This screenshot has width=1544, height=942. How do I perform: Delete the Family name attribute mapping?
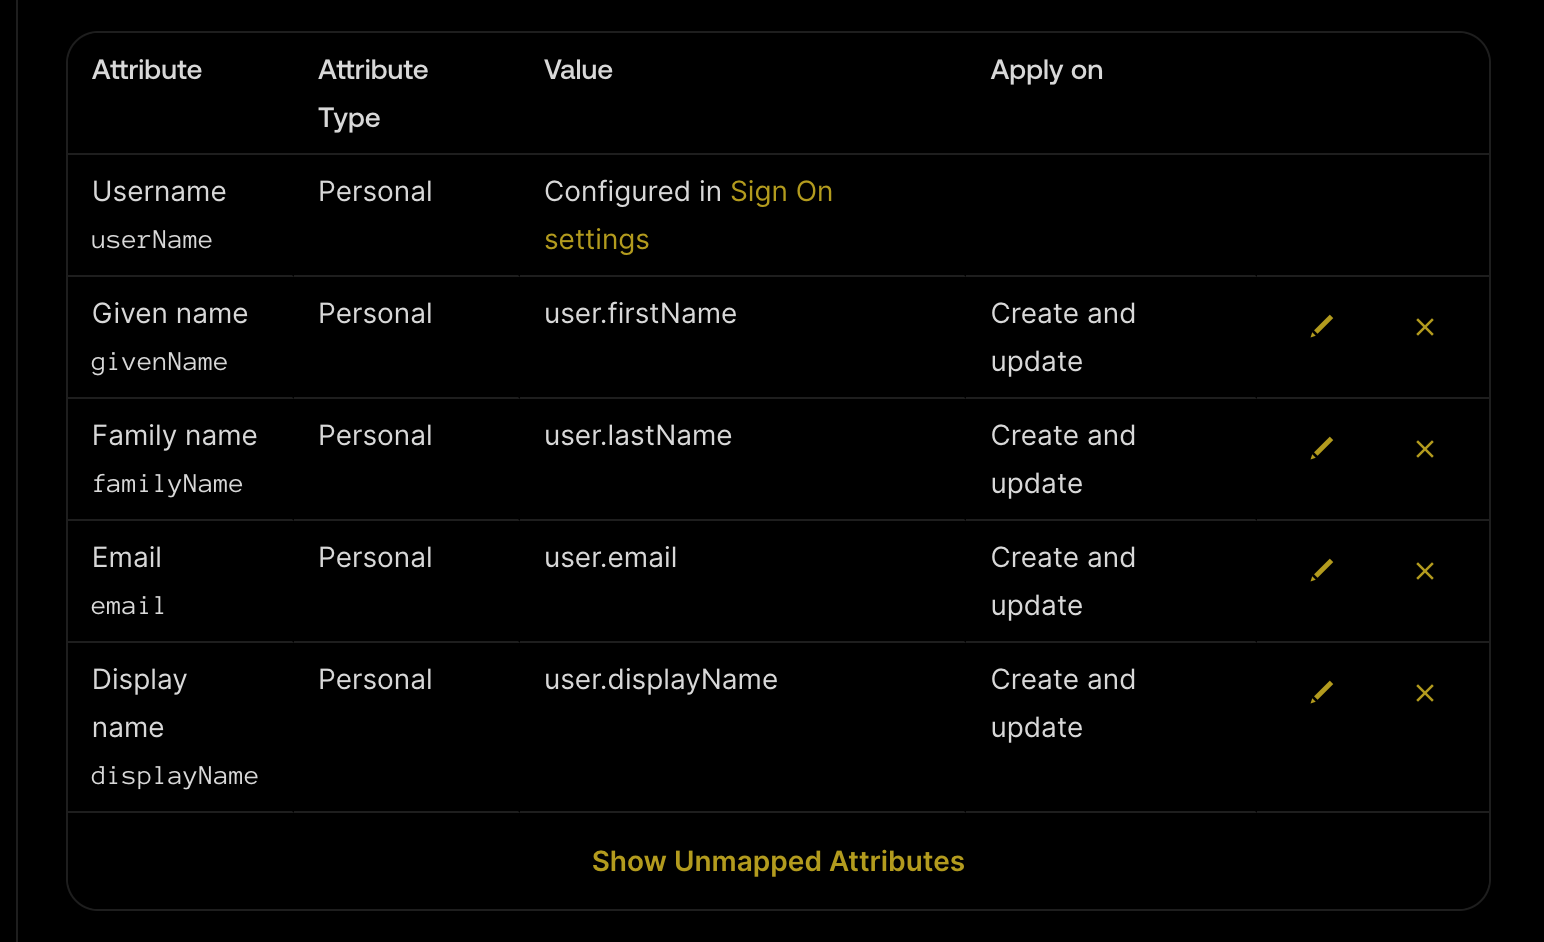tap(1425, 449)
